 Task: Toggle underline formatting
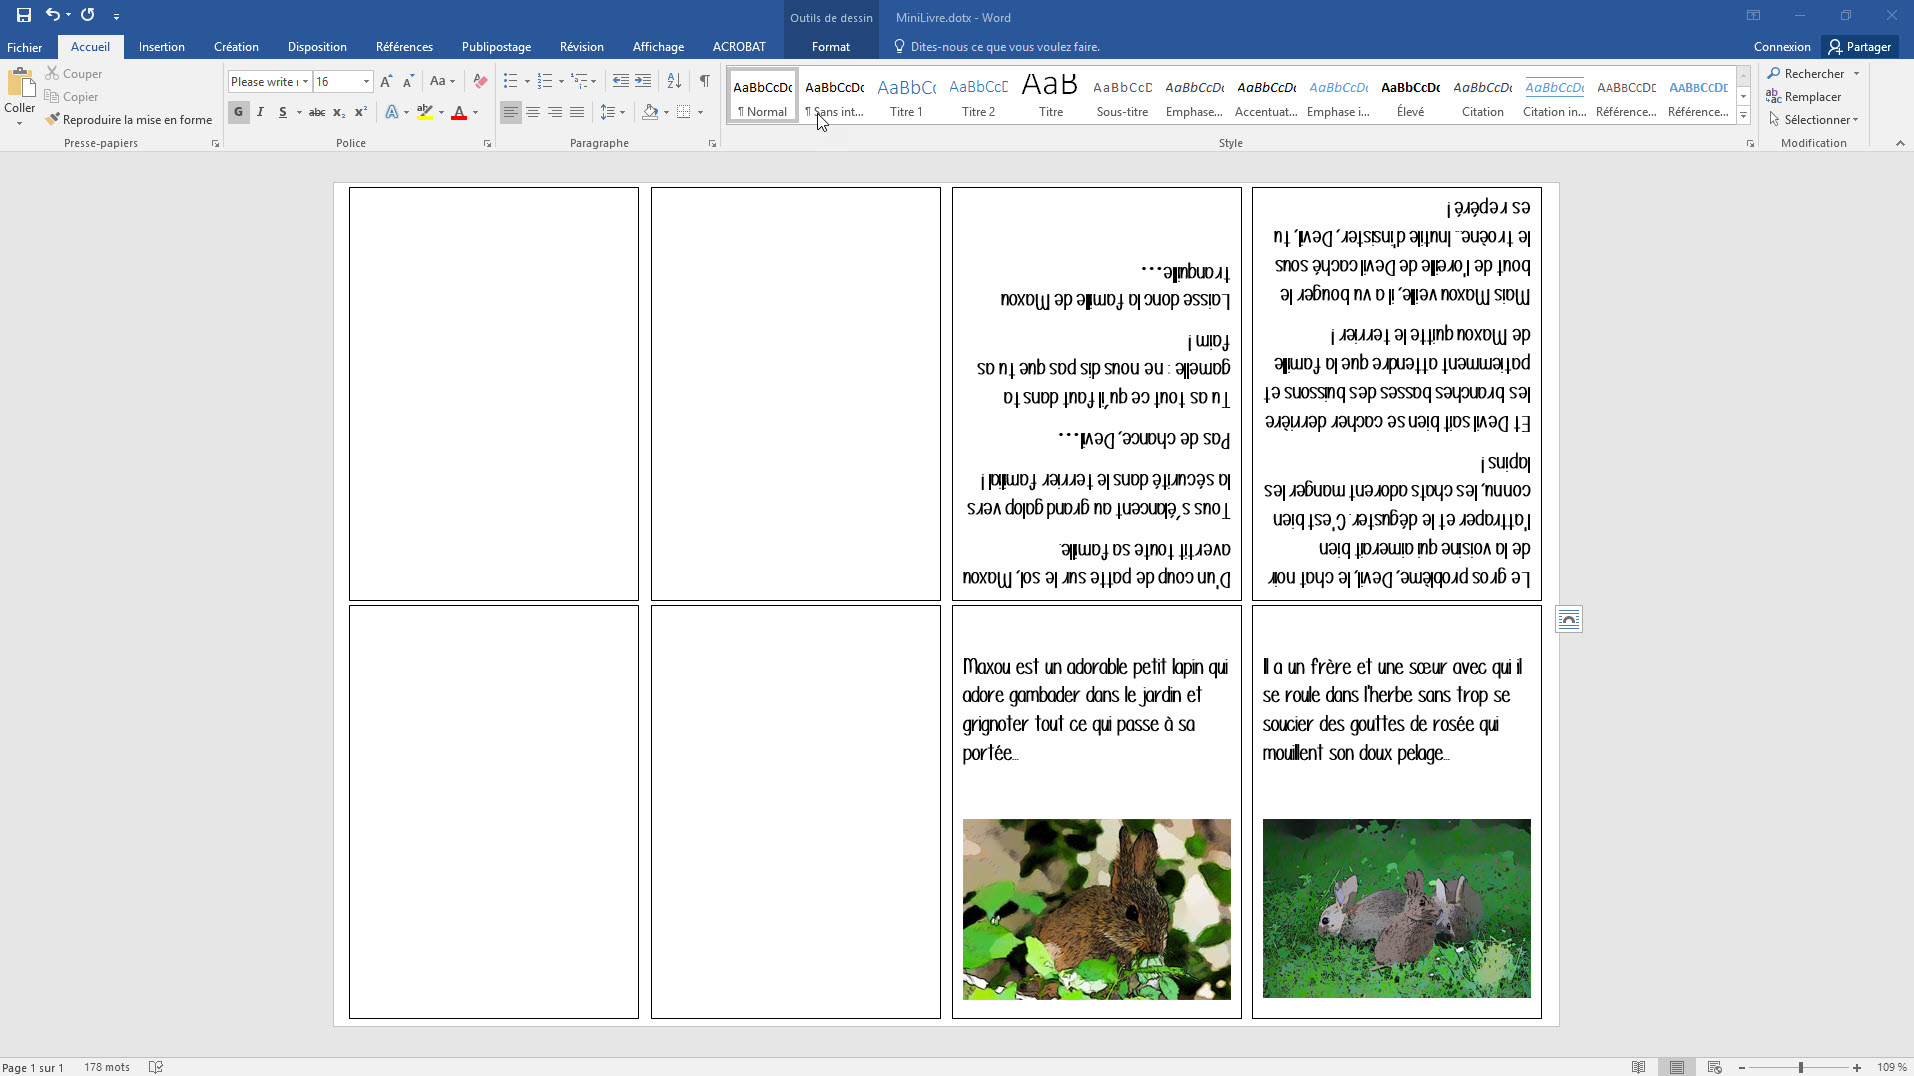click(x=283, y=112)
